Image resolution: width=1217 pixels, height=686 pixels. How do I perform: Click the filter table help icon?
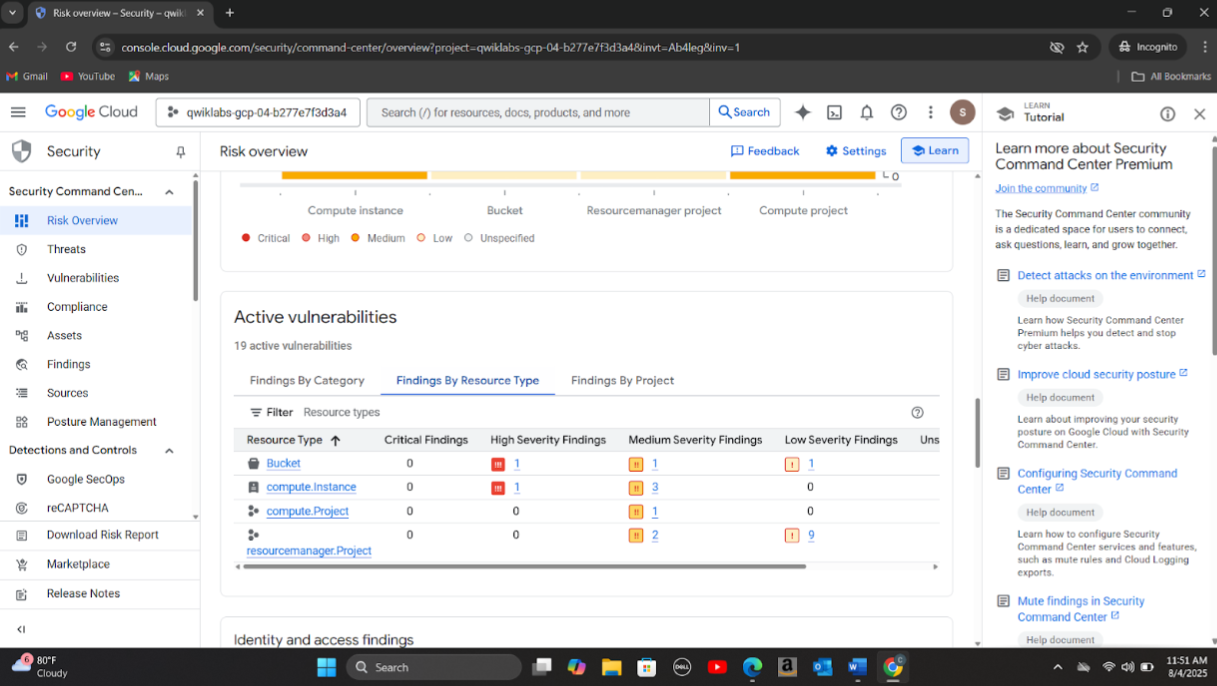click(917, 413)
